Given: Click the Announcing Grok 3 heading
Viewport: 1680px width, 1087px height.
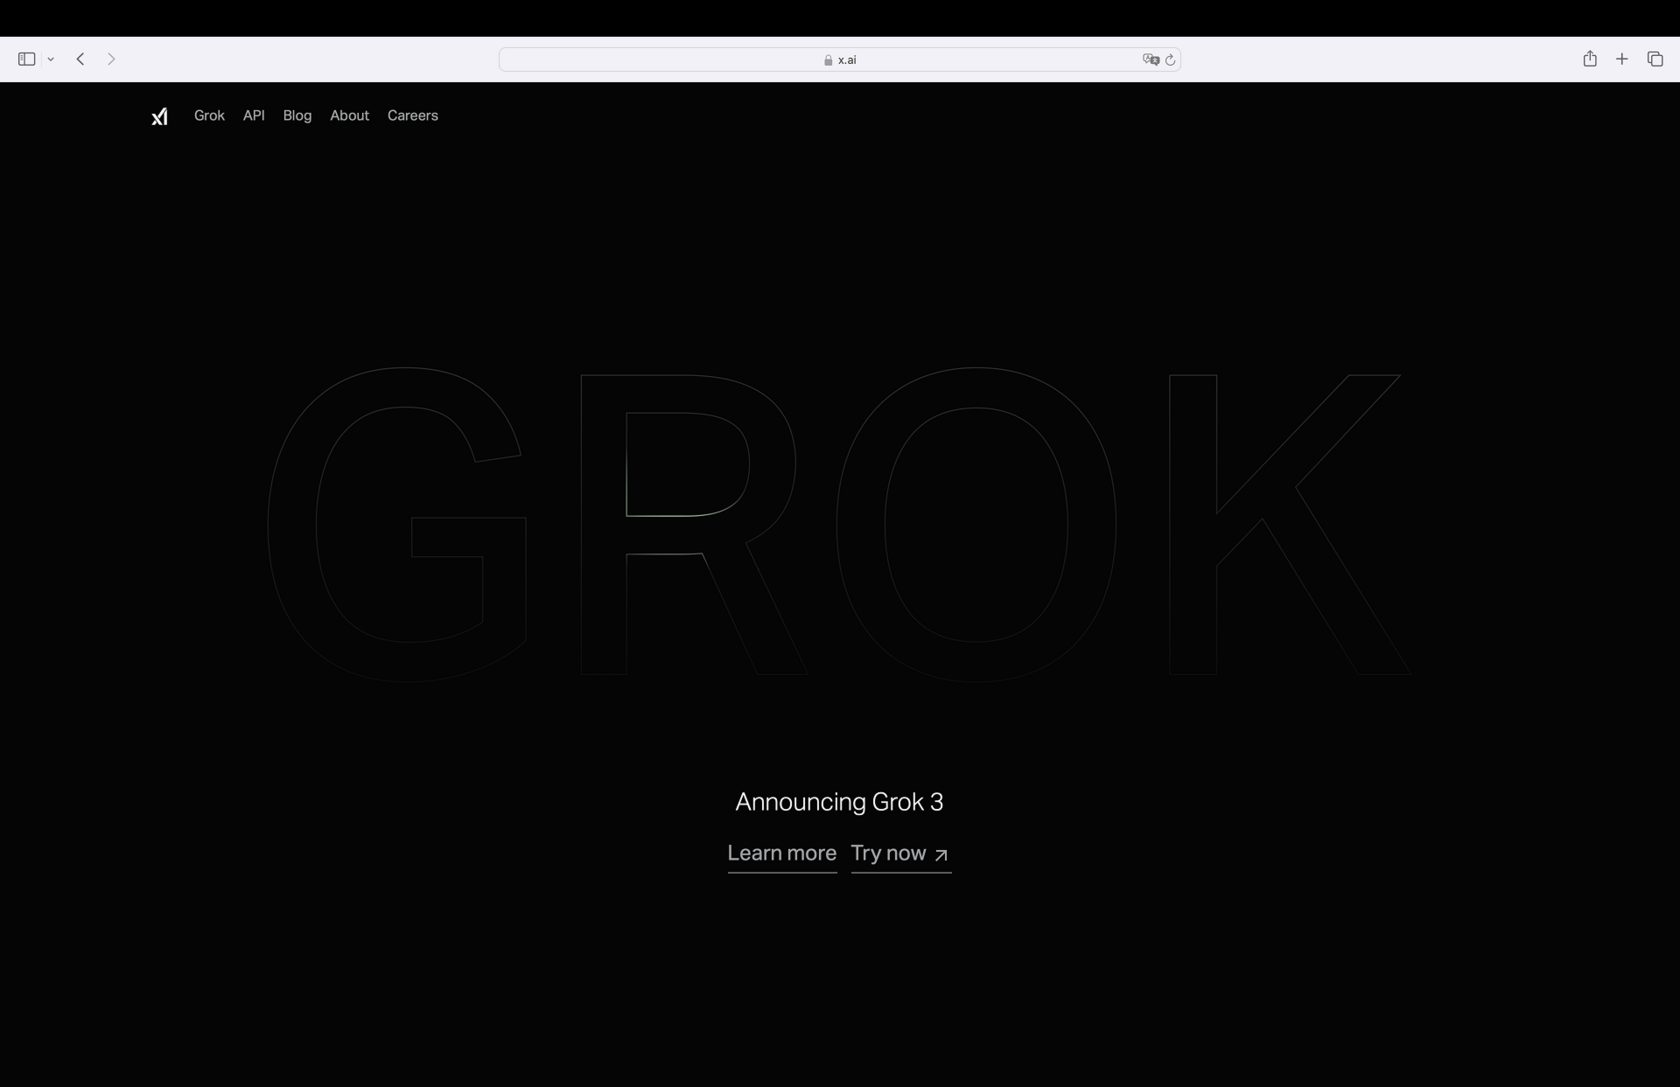Looking at the screenshot, I should pos(839,802).
